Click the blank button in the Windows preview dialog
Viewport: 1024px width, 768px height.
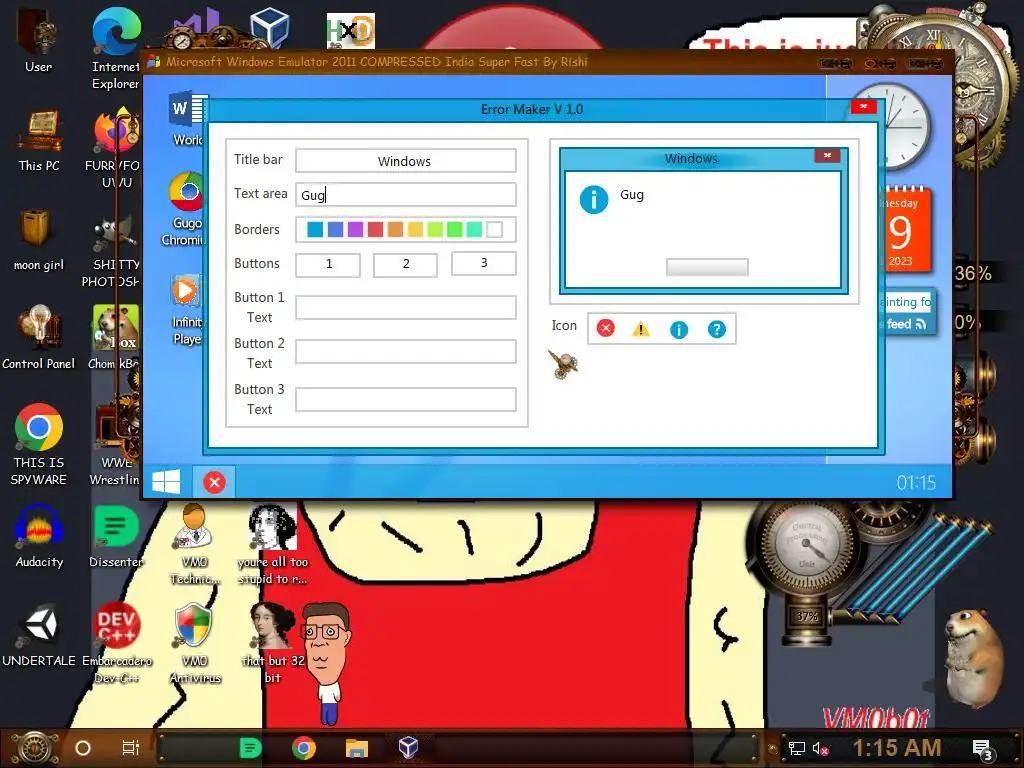click(707, 266)
